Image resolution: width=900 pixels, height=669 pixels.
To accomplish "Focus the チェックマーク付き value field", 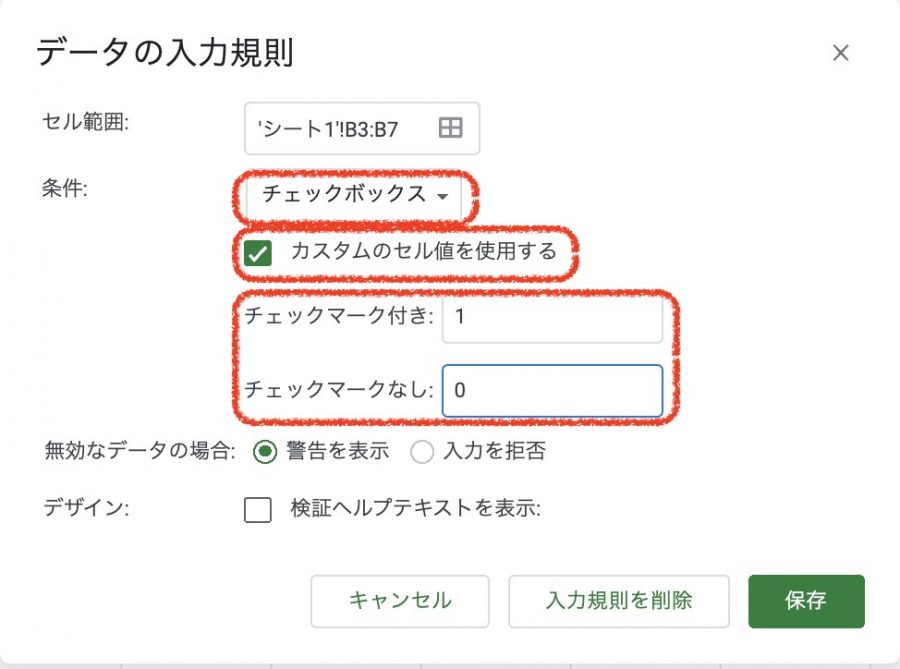I will pyautogui.click(x=552, y=318).
